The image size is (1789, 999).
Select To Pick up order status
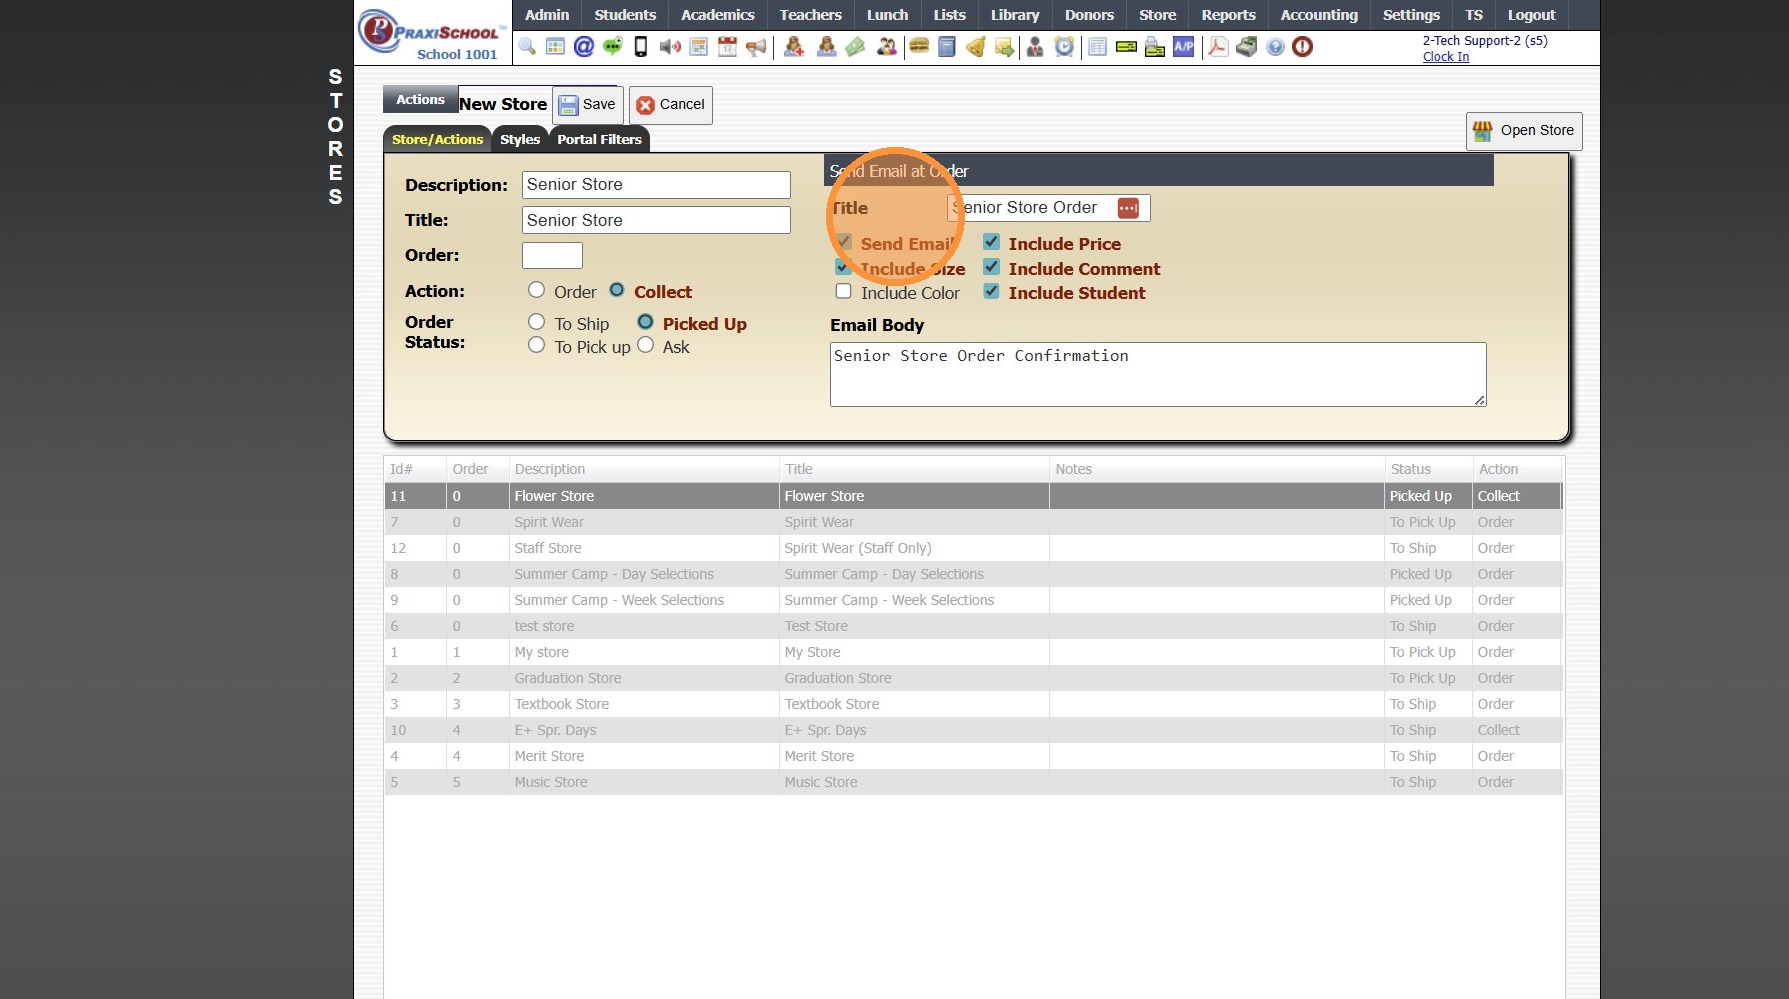coord(537,345)
